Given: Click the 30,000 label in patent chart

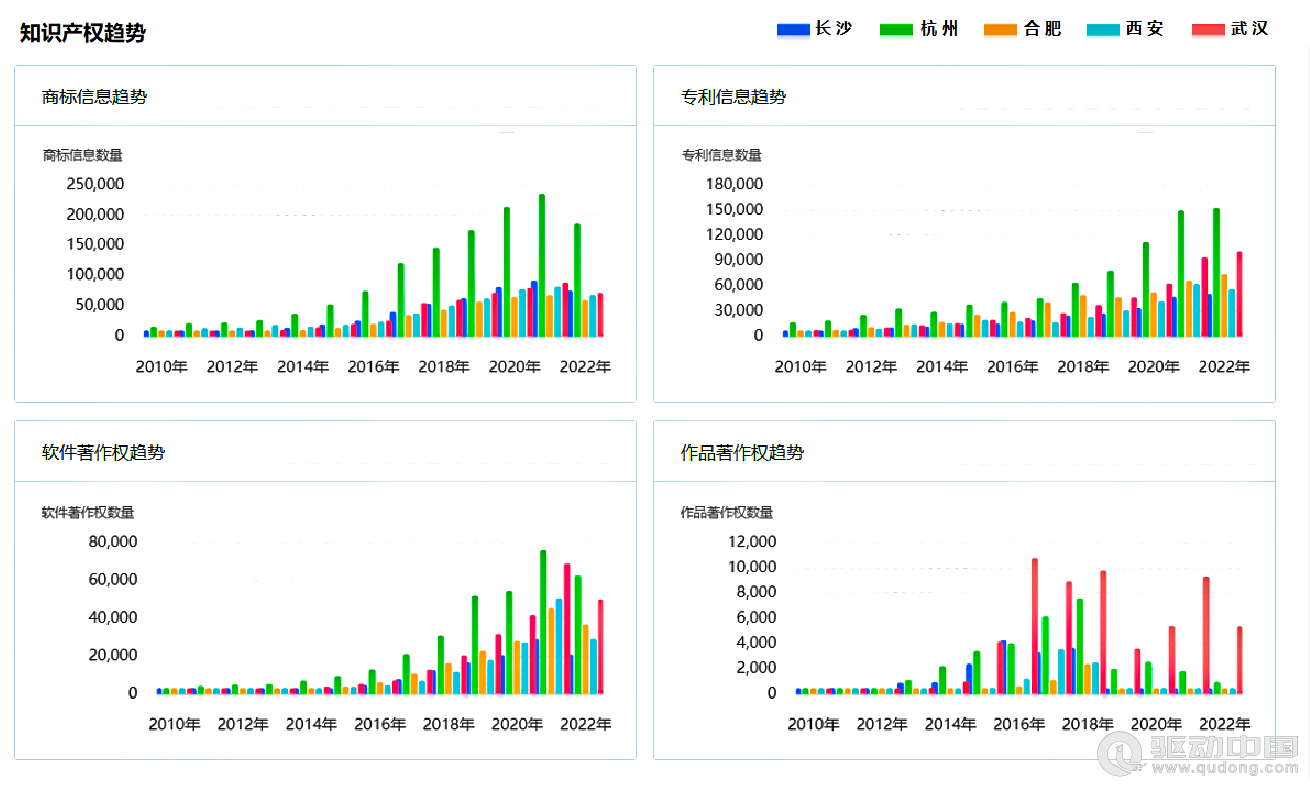Looking at the screenshot, I should (x=739, y=310).
